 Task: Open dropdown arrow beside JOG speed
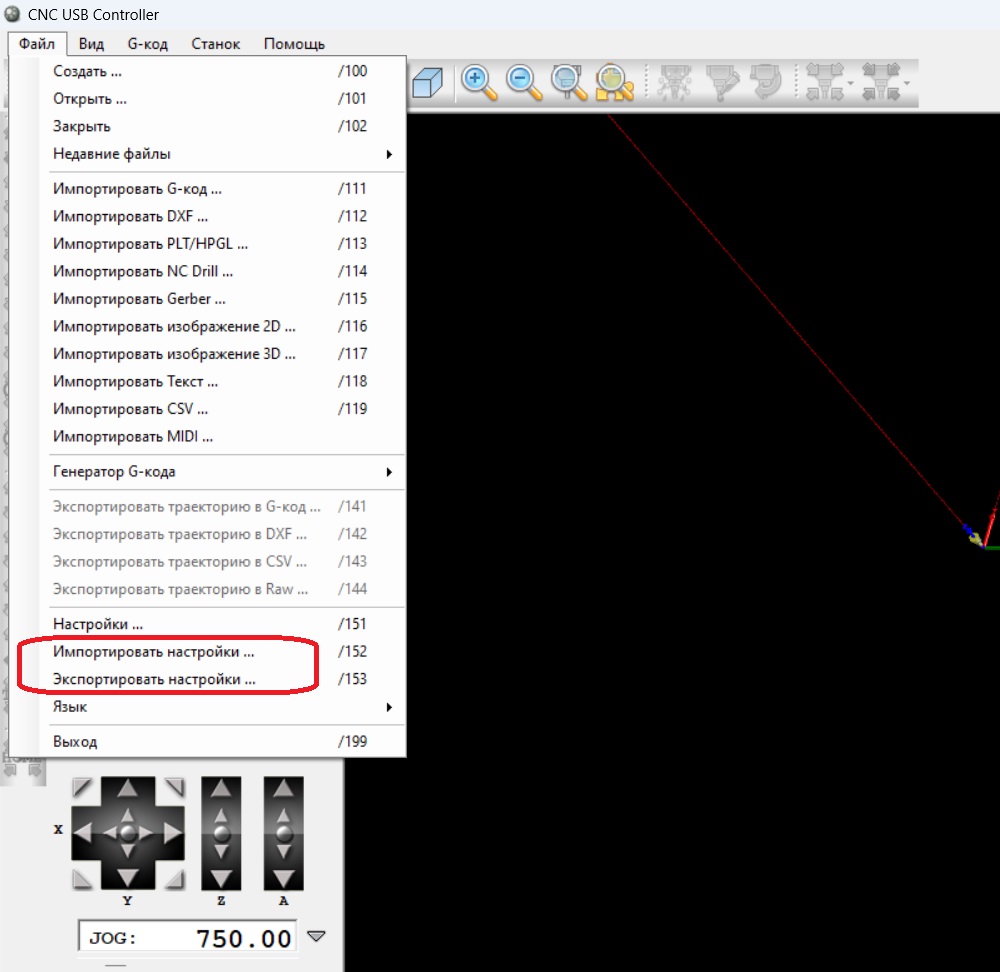point(316,936)
